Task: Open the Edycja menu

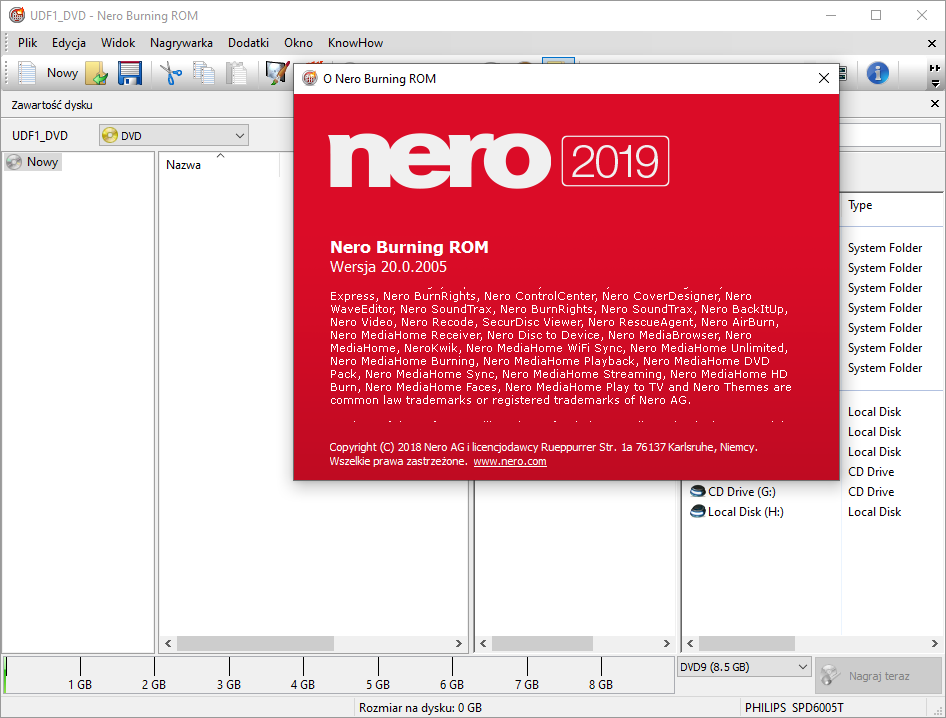Action: point(69,43)
